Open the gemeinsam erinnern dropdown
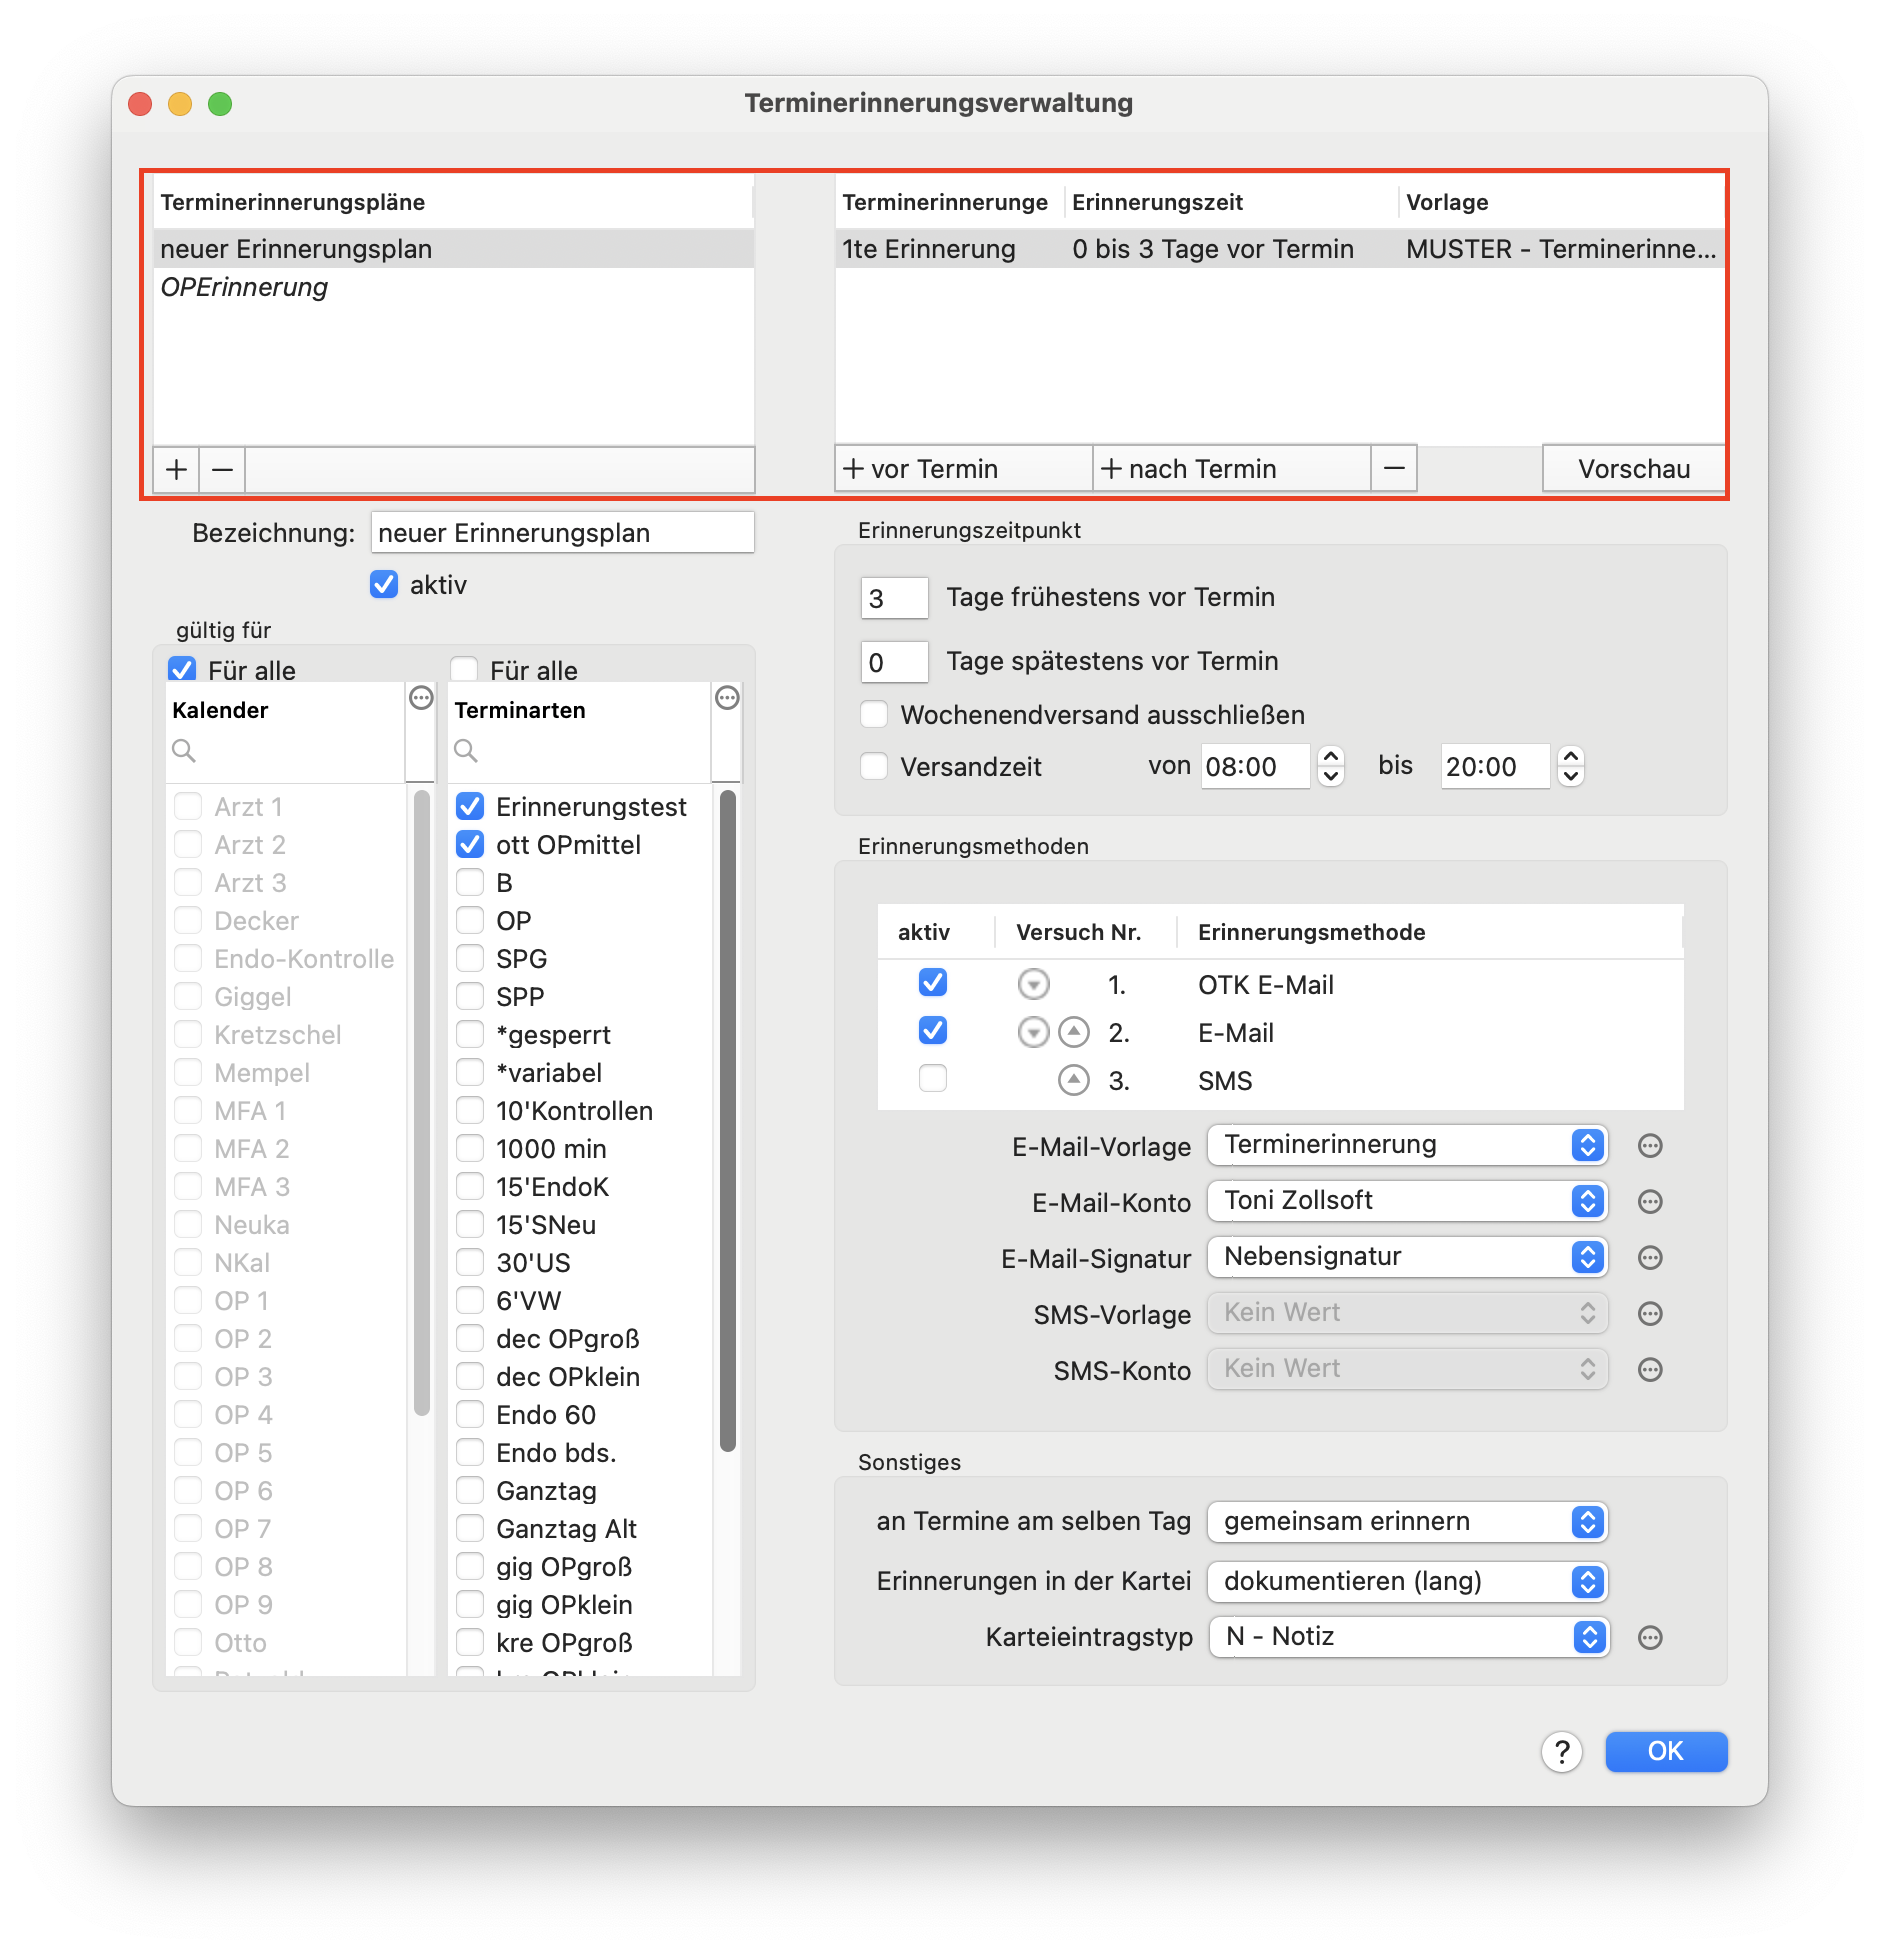 point(1407,1522)
